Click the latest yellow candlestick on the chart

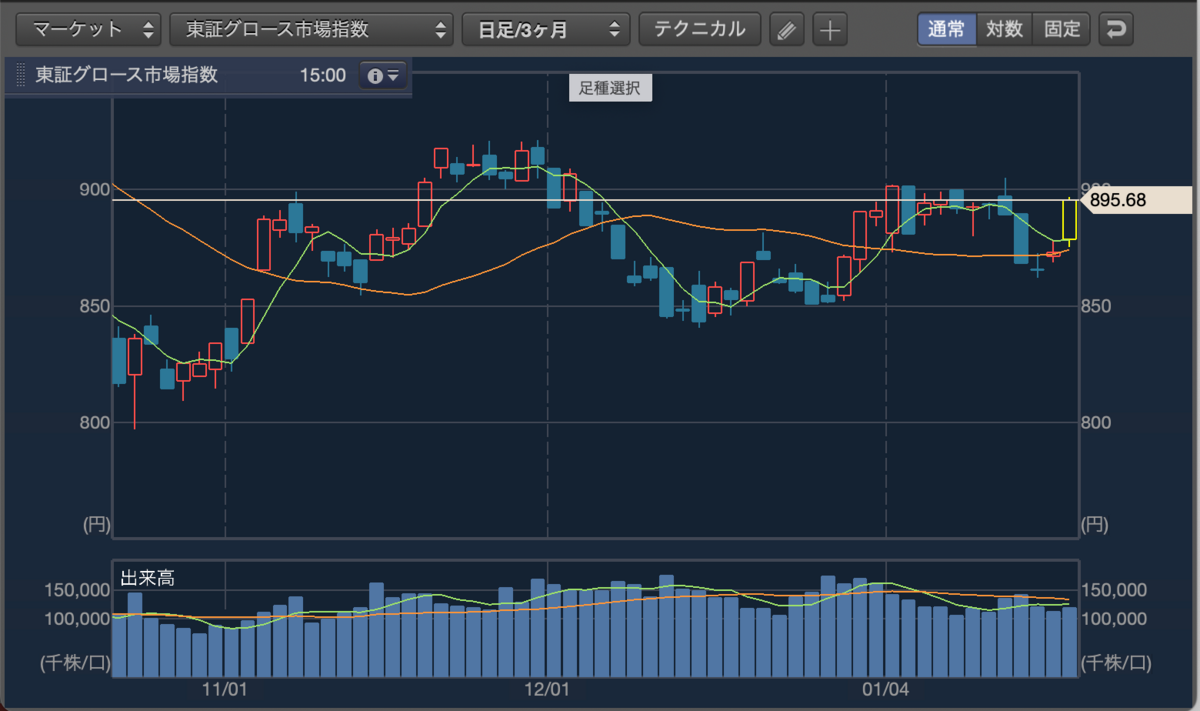[1069, 219]
